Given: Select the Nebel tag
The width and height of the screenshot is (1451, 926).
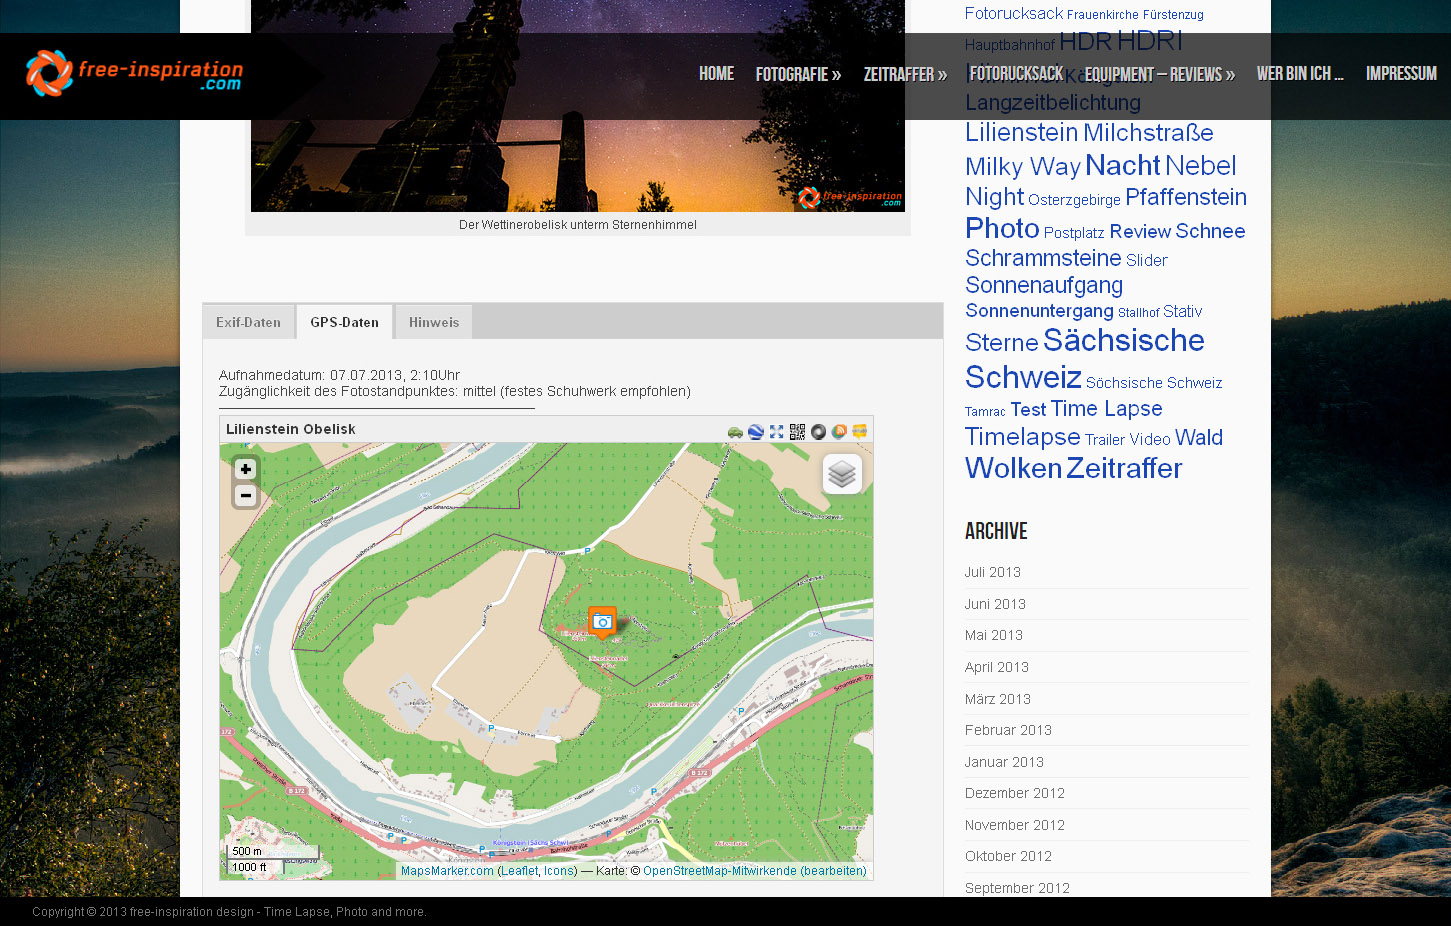Looking at the screenshot, I should point(1201,166).
